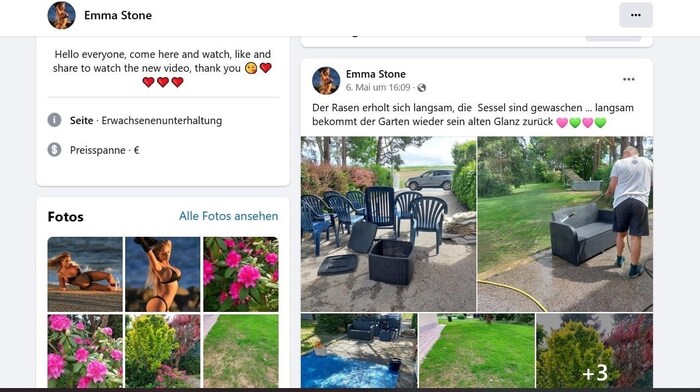Open Emma Stone's name on the post
The height and width of the screenshot is (392, 700).
(x=376, y=74)
